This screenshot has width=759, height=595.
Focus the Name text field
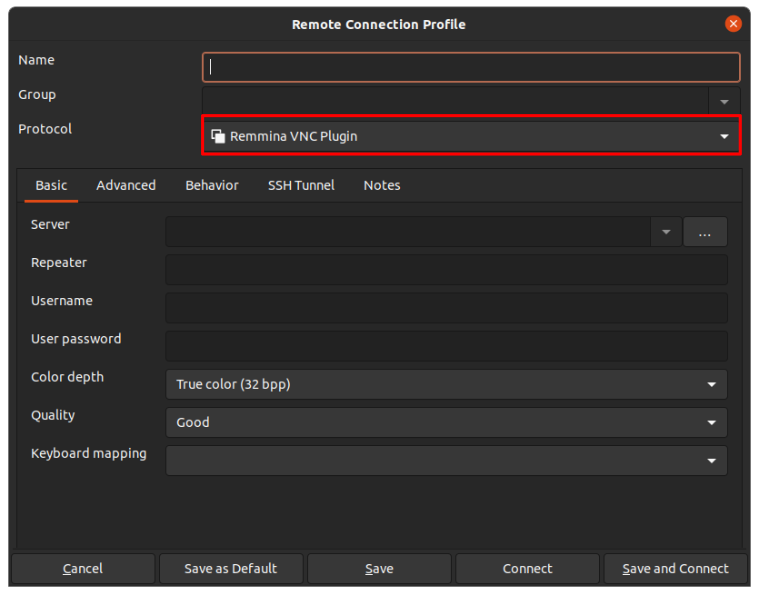coord(471,67)
